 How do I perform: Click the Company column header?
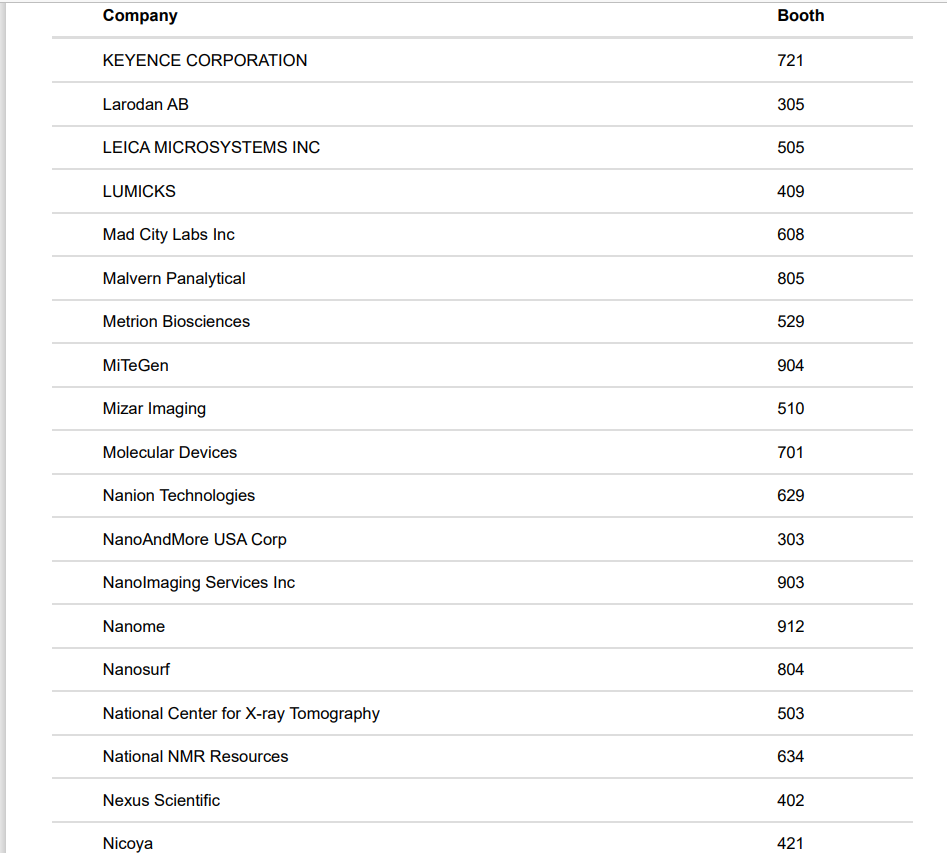click(x=140, y=16)
